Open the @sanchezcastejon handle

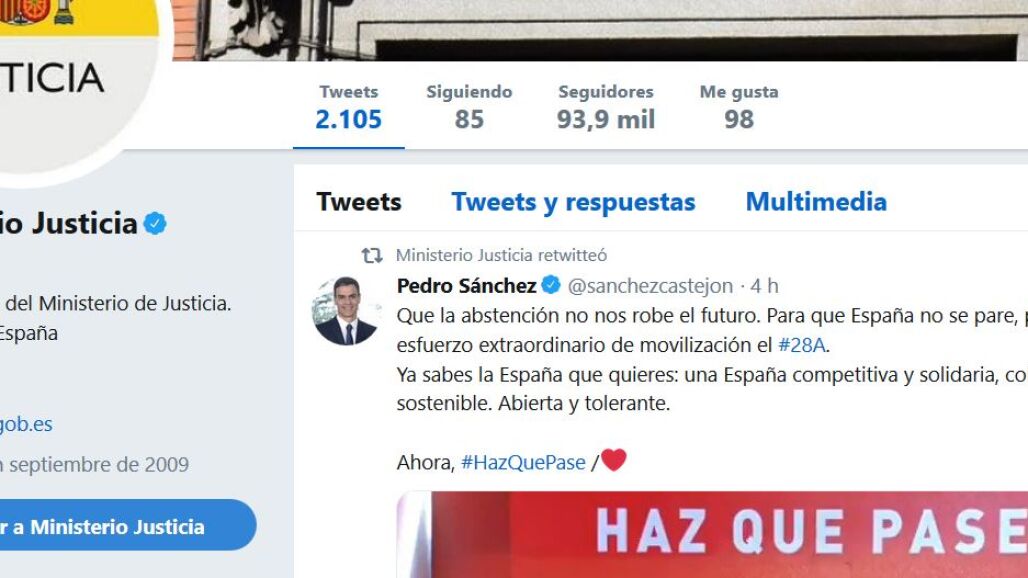[650, 286]
